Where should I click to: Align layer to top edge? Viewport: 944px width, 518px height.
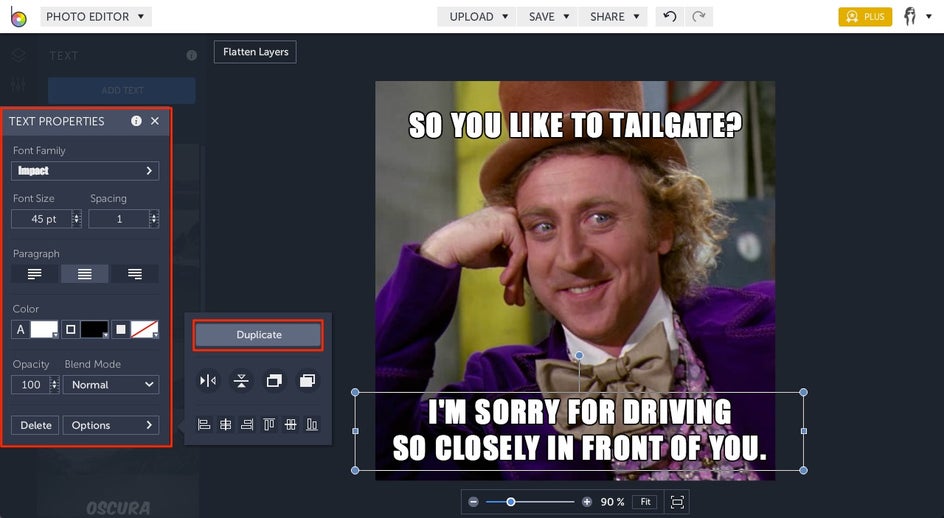click(x=269, y=425)
